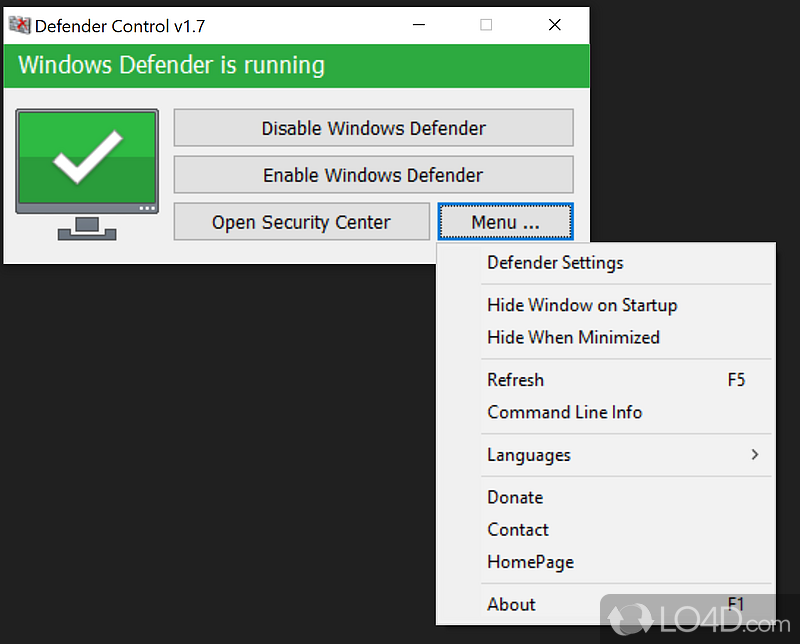The height and width of the screenshot is (644, 800).
Task: Open the Menu dropdown
Action: coord(505,221)
